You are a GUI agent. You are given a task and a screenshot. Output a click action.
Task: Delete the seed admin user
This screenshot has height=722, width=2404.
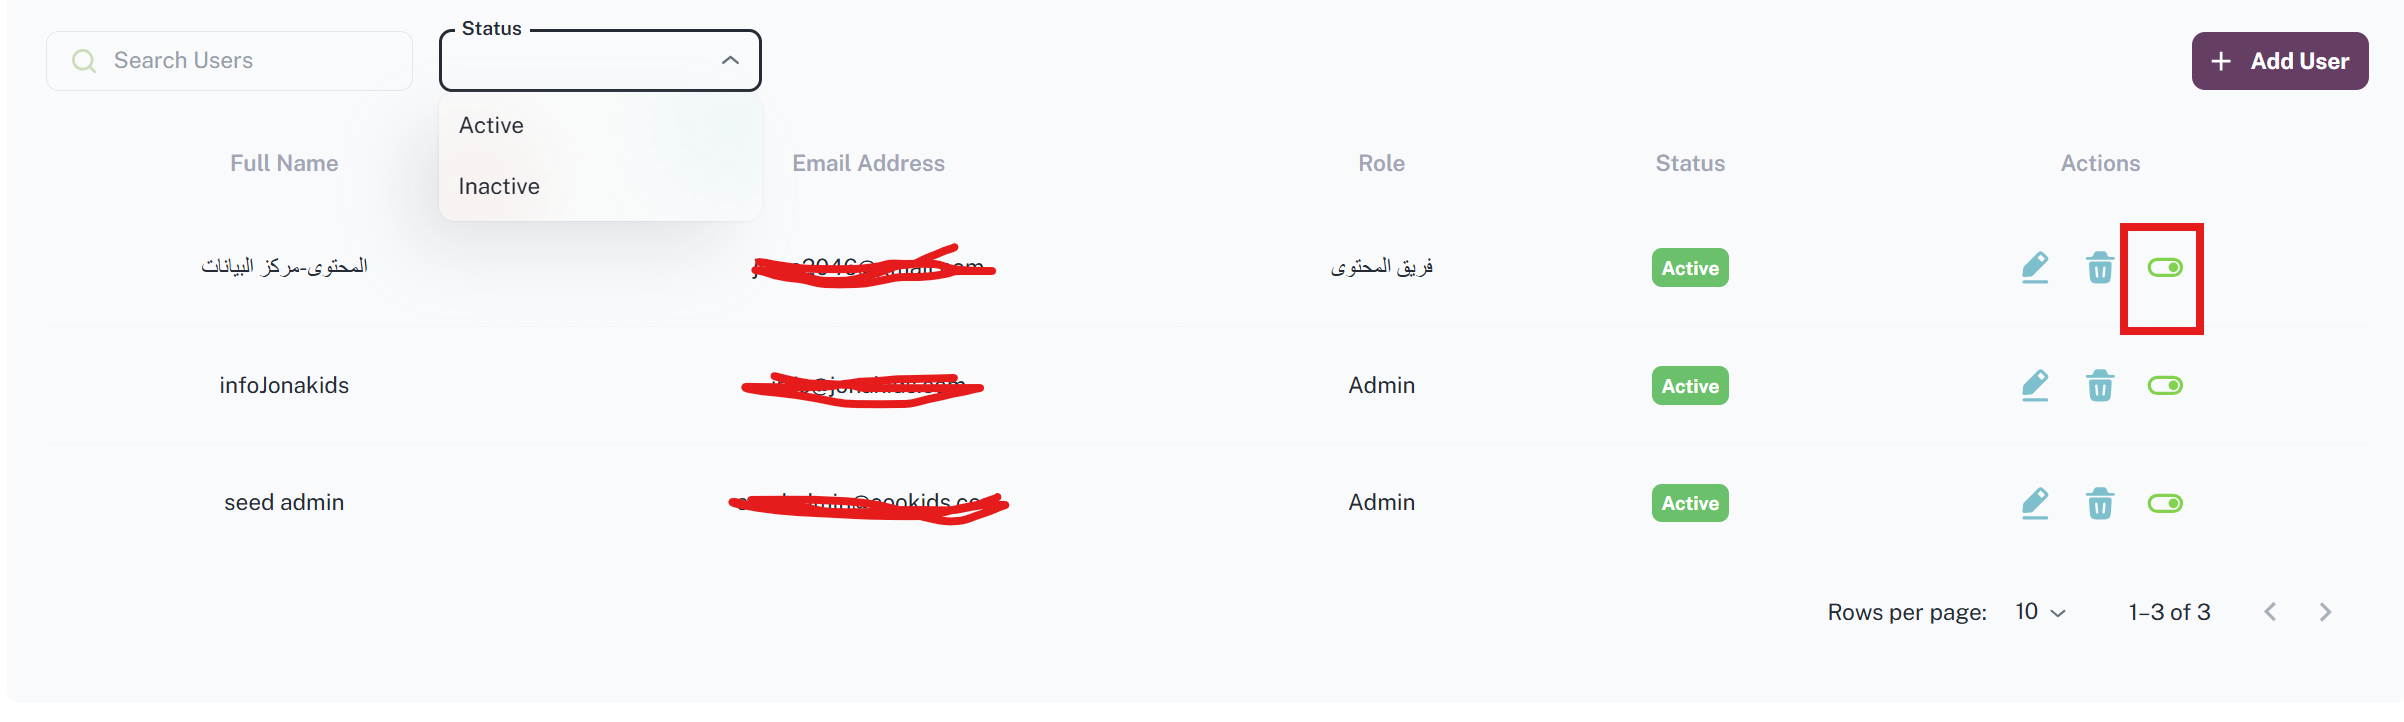click(2100, 503)
